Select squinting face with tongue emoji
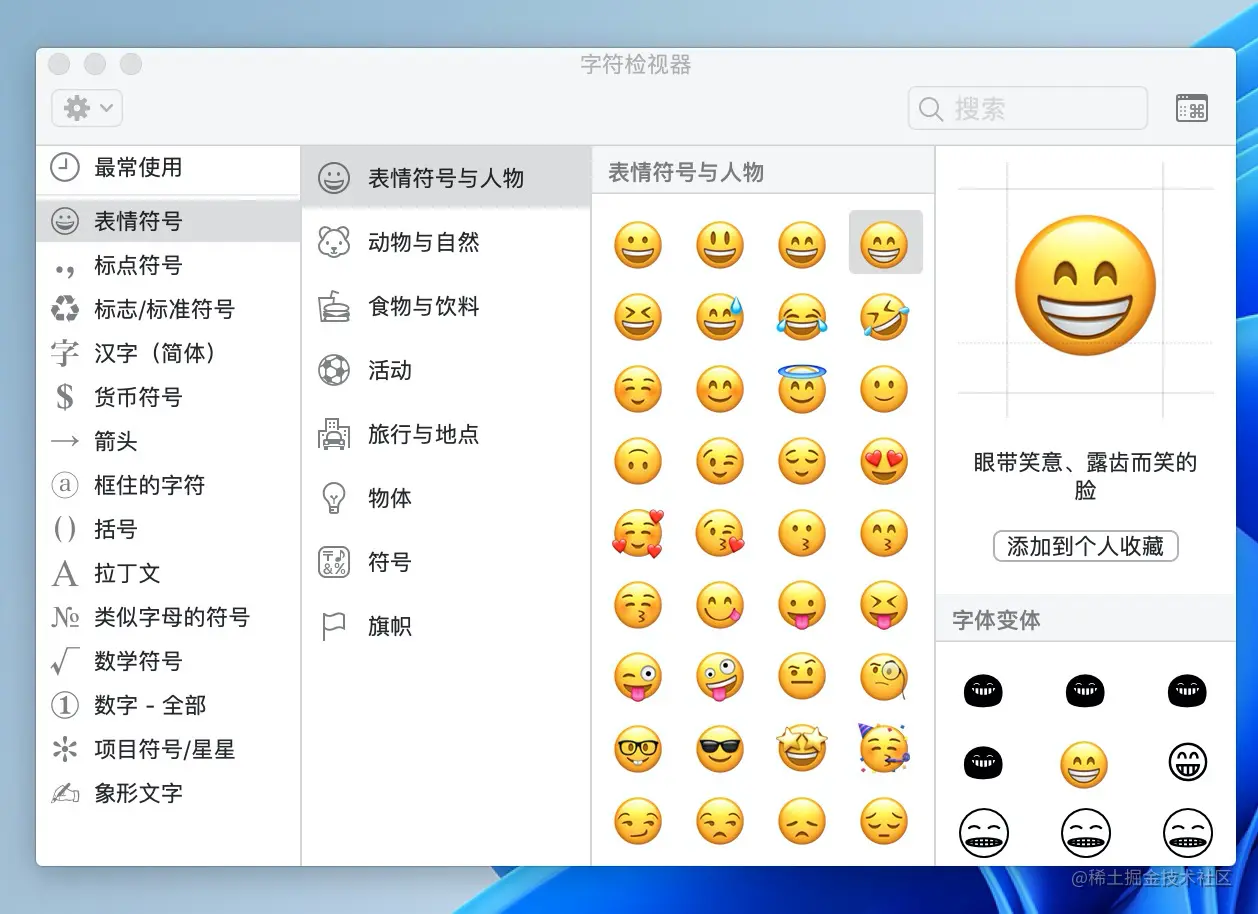The image size is (1258, 914). [x=884, y=605]
